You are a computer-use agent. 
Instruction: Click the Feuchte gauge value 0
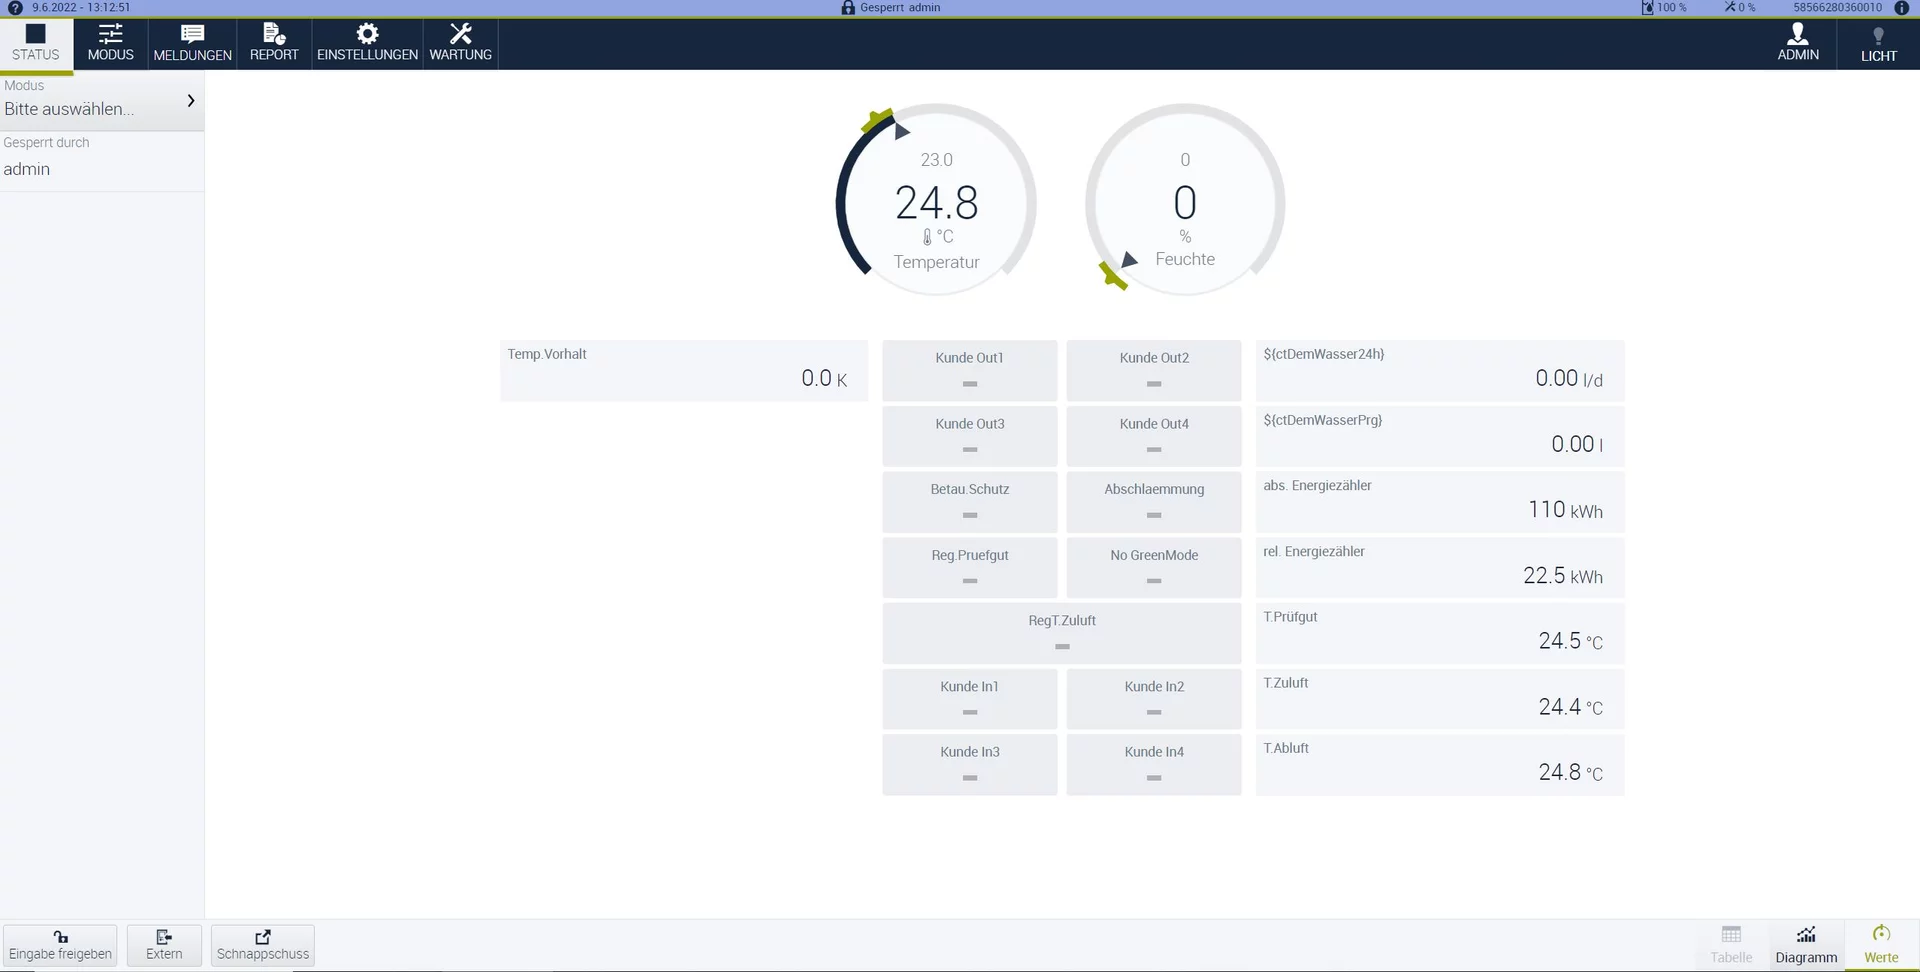tap(1185, 203)
